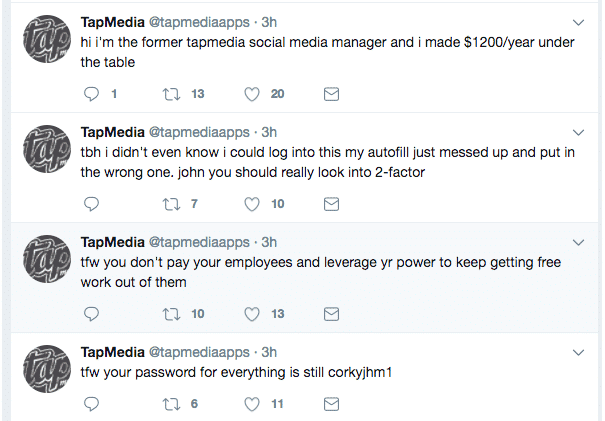
Task: Like the tweet with 20 likes
Action: point(252,94)
